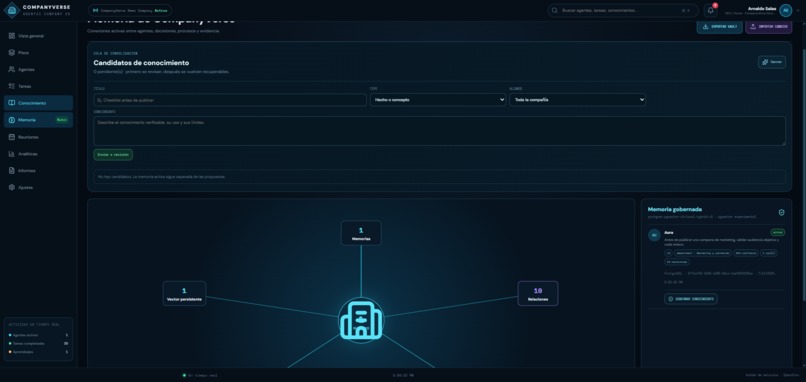Click the knowledge description textarea

(x=439, y=131)
